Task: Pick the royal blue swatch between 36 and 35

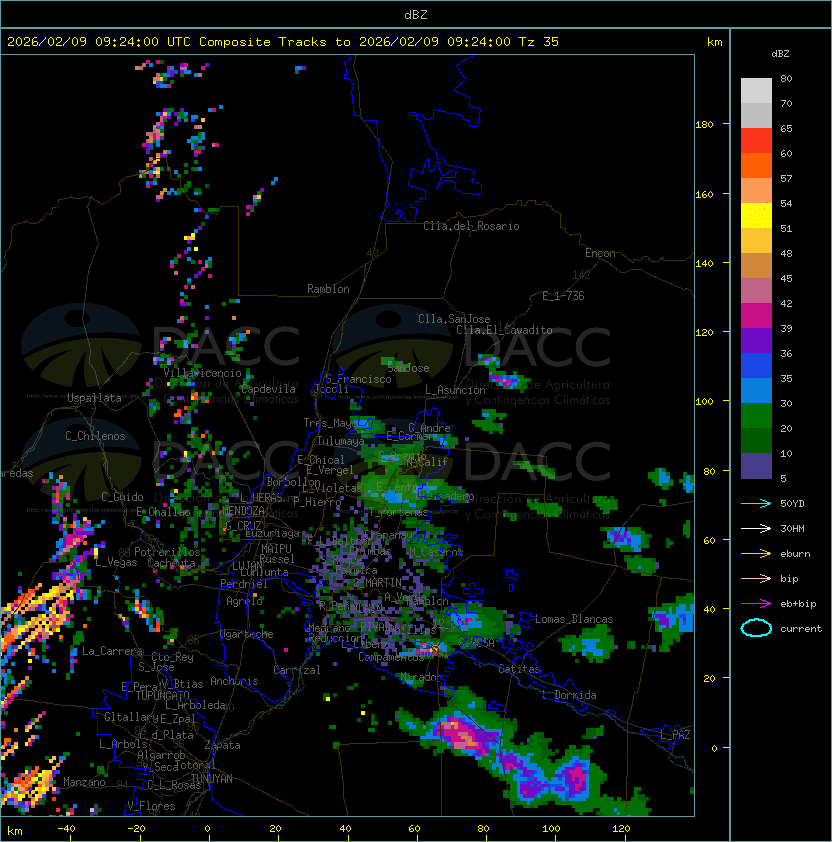Action: click(756, 365)
